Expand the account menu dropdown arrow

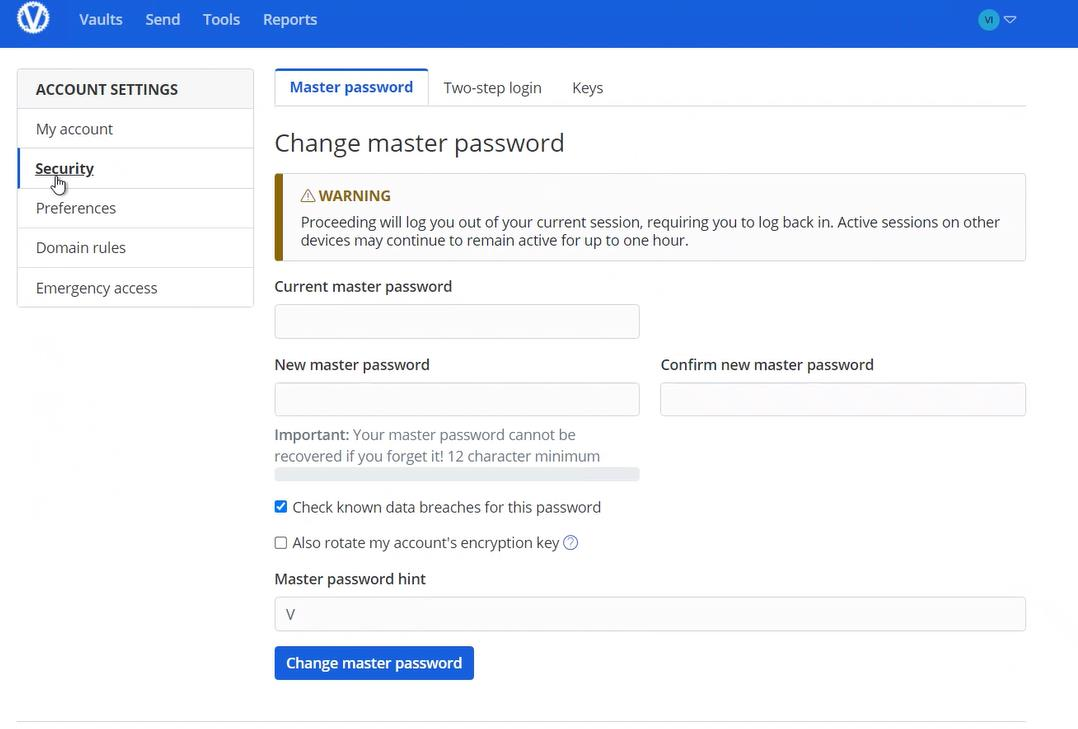pos(1010,19)
